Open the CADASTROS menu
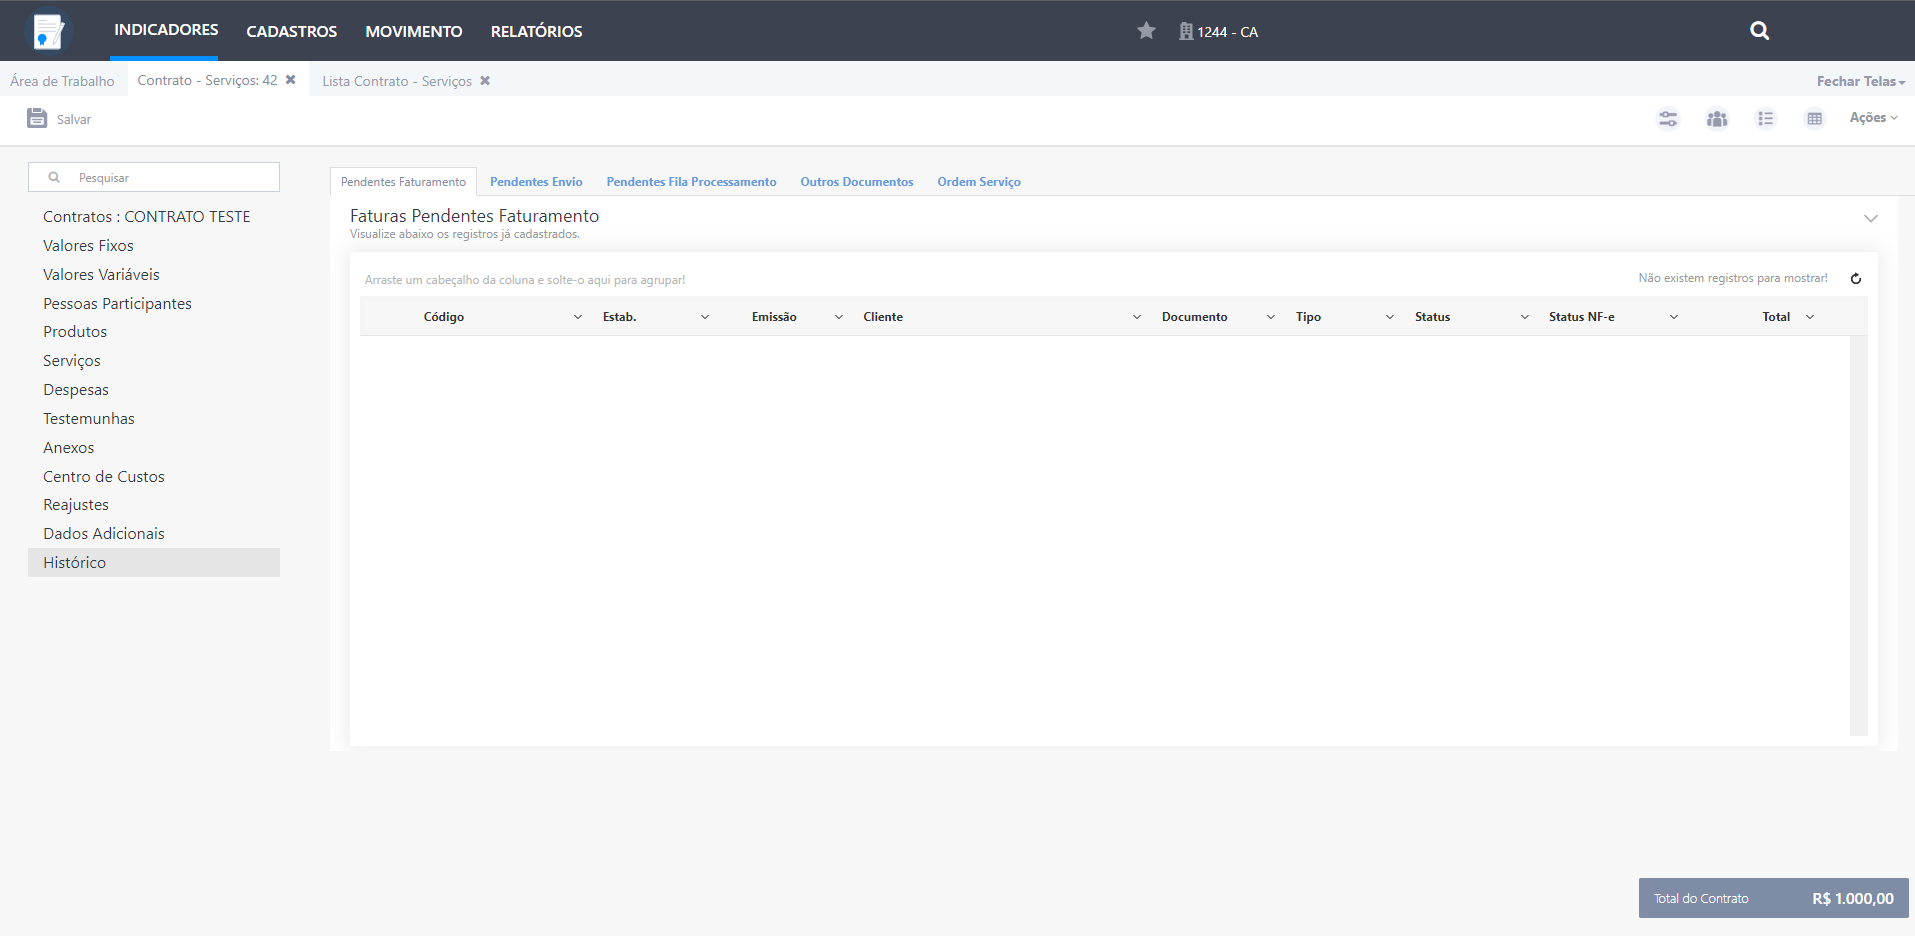 292,31
